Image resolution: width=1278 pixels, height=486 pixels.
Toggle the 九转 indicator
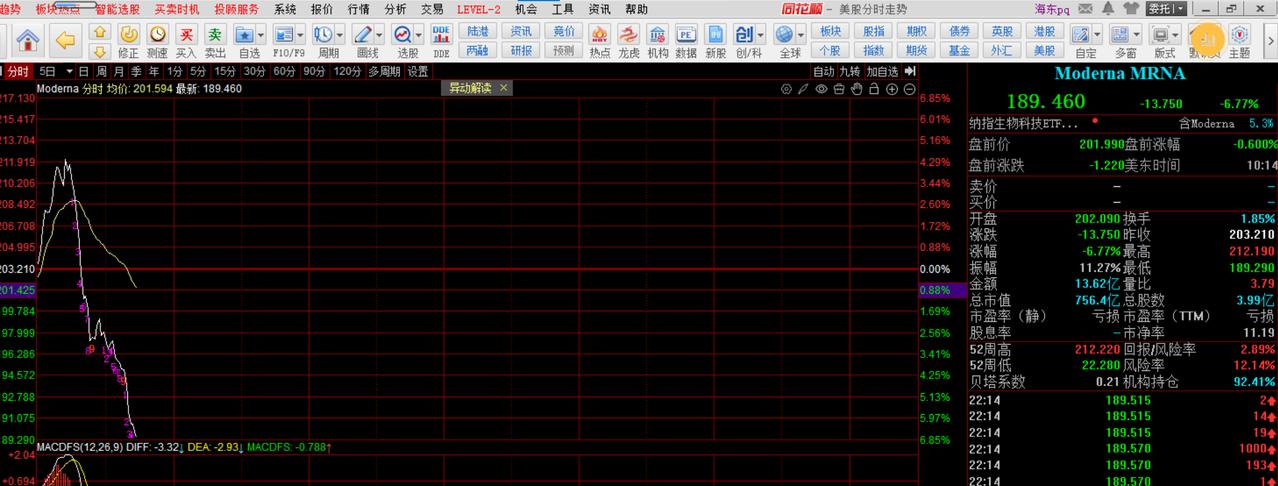click(849, 72)
